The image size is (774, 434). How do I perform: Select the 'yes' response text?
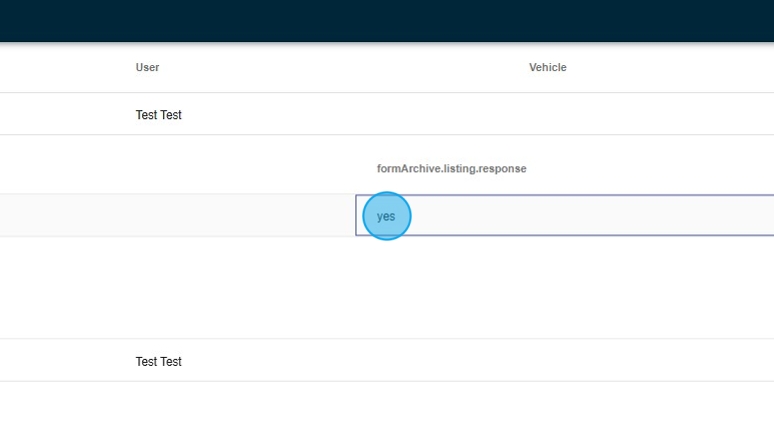(x=386, y=216)
